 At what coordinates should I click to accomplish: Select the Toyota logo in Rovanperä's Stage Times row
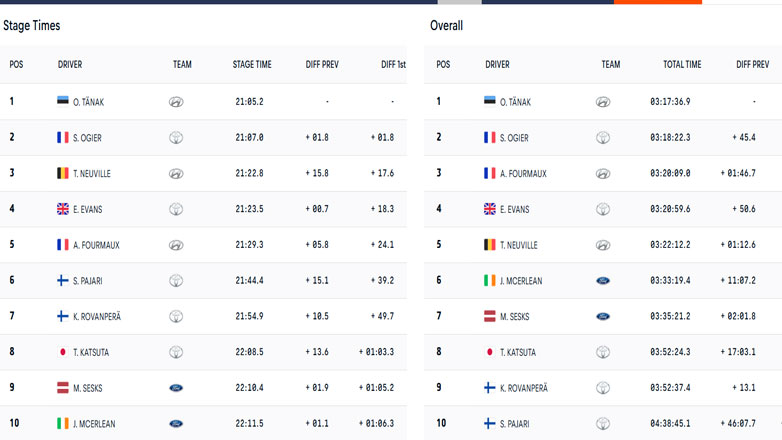click(x=176, y=317)
